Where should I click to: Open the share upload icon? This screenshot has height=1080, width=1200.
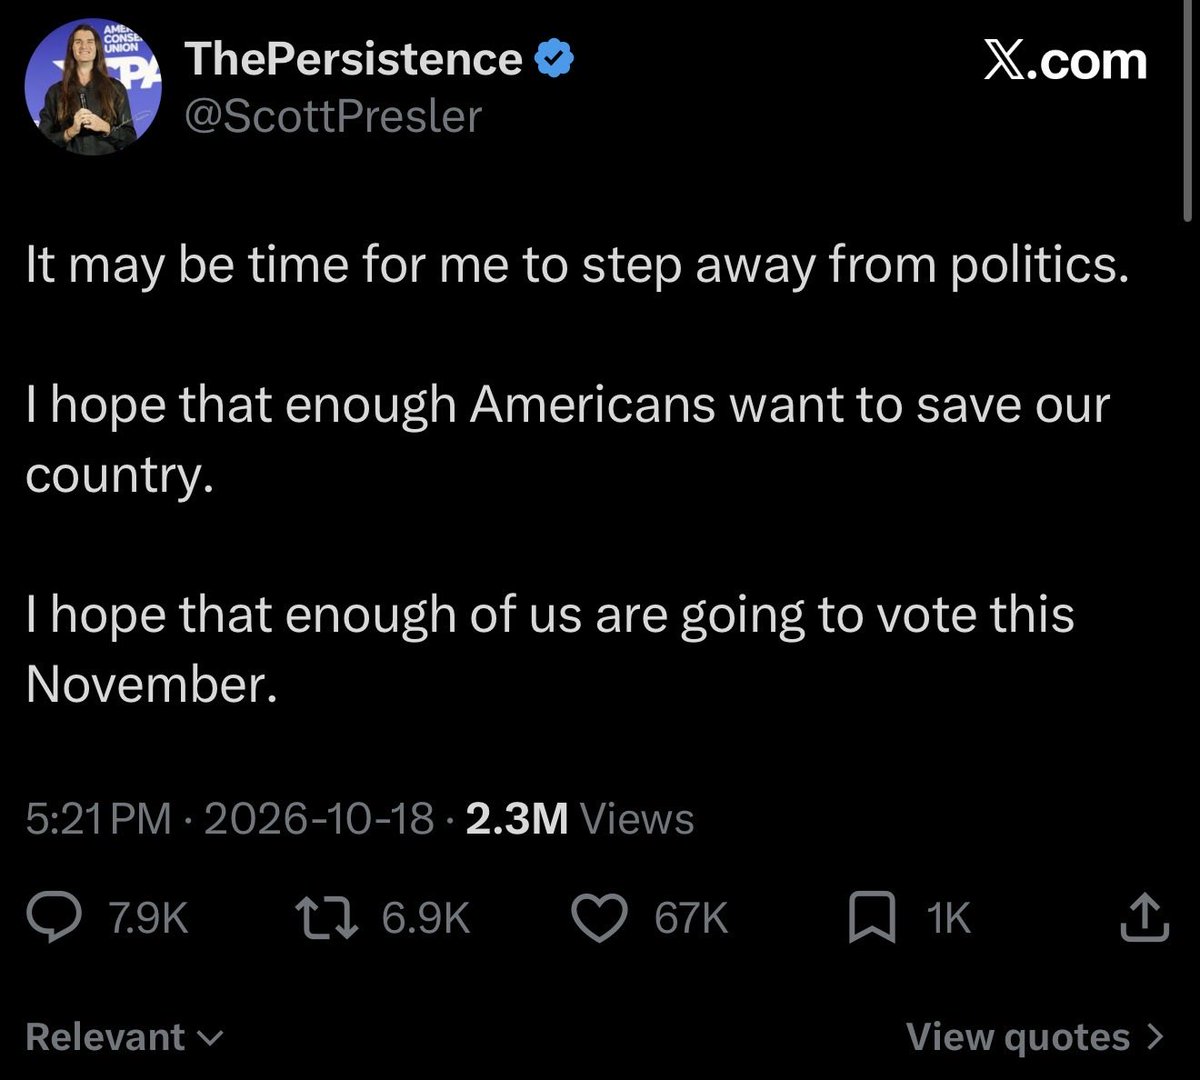[1144, 918]
